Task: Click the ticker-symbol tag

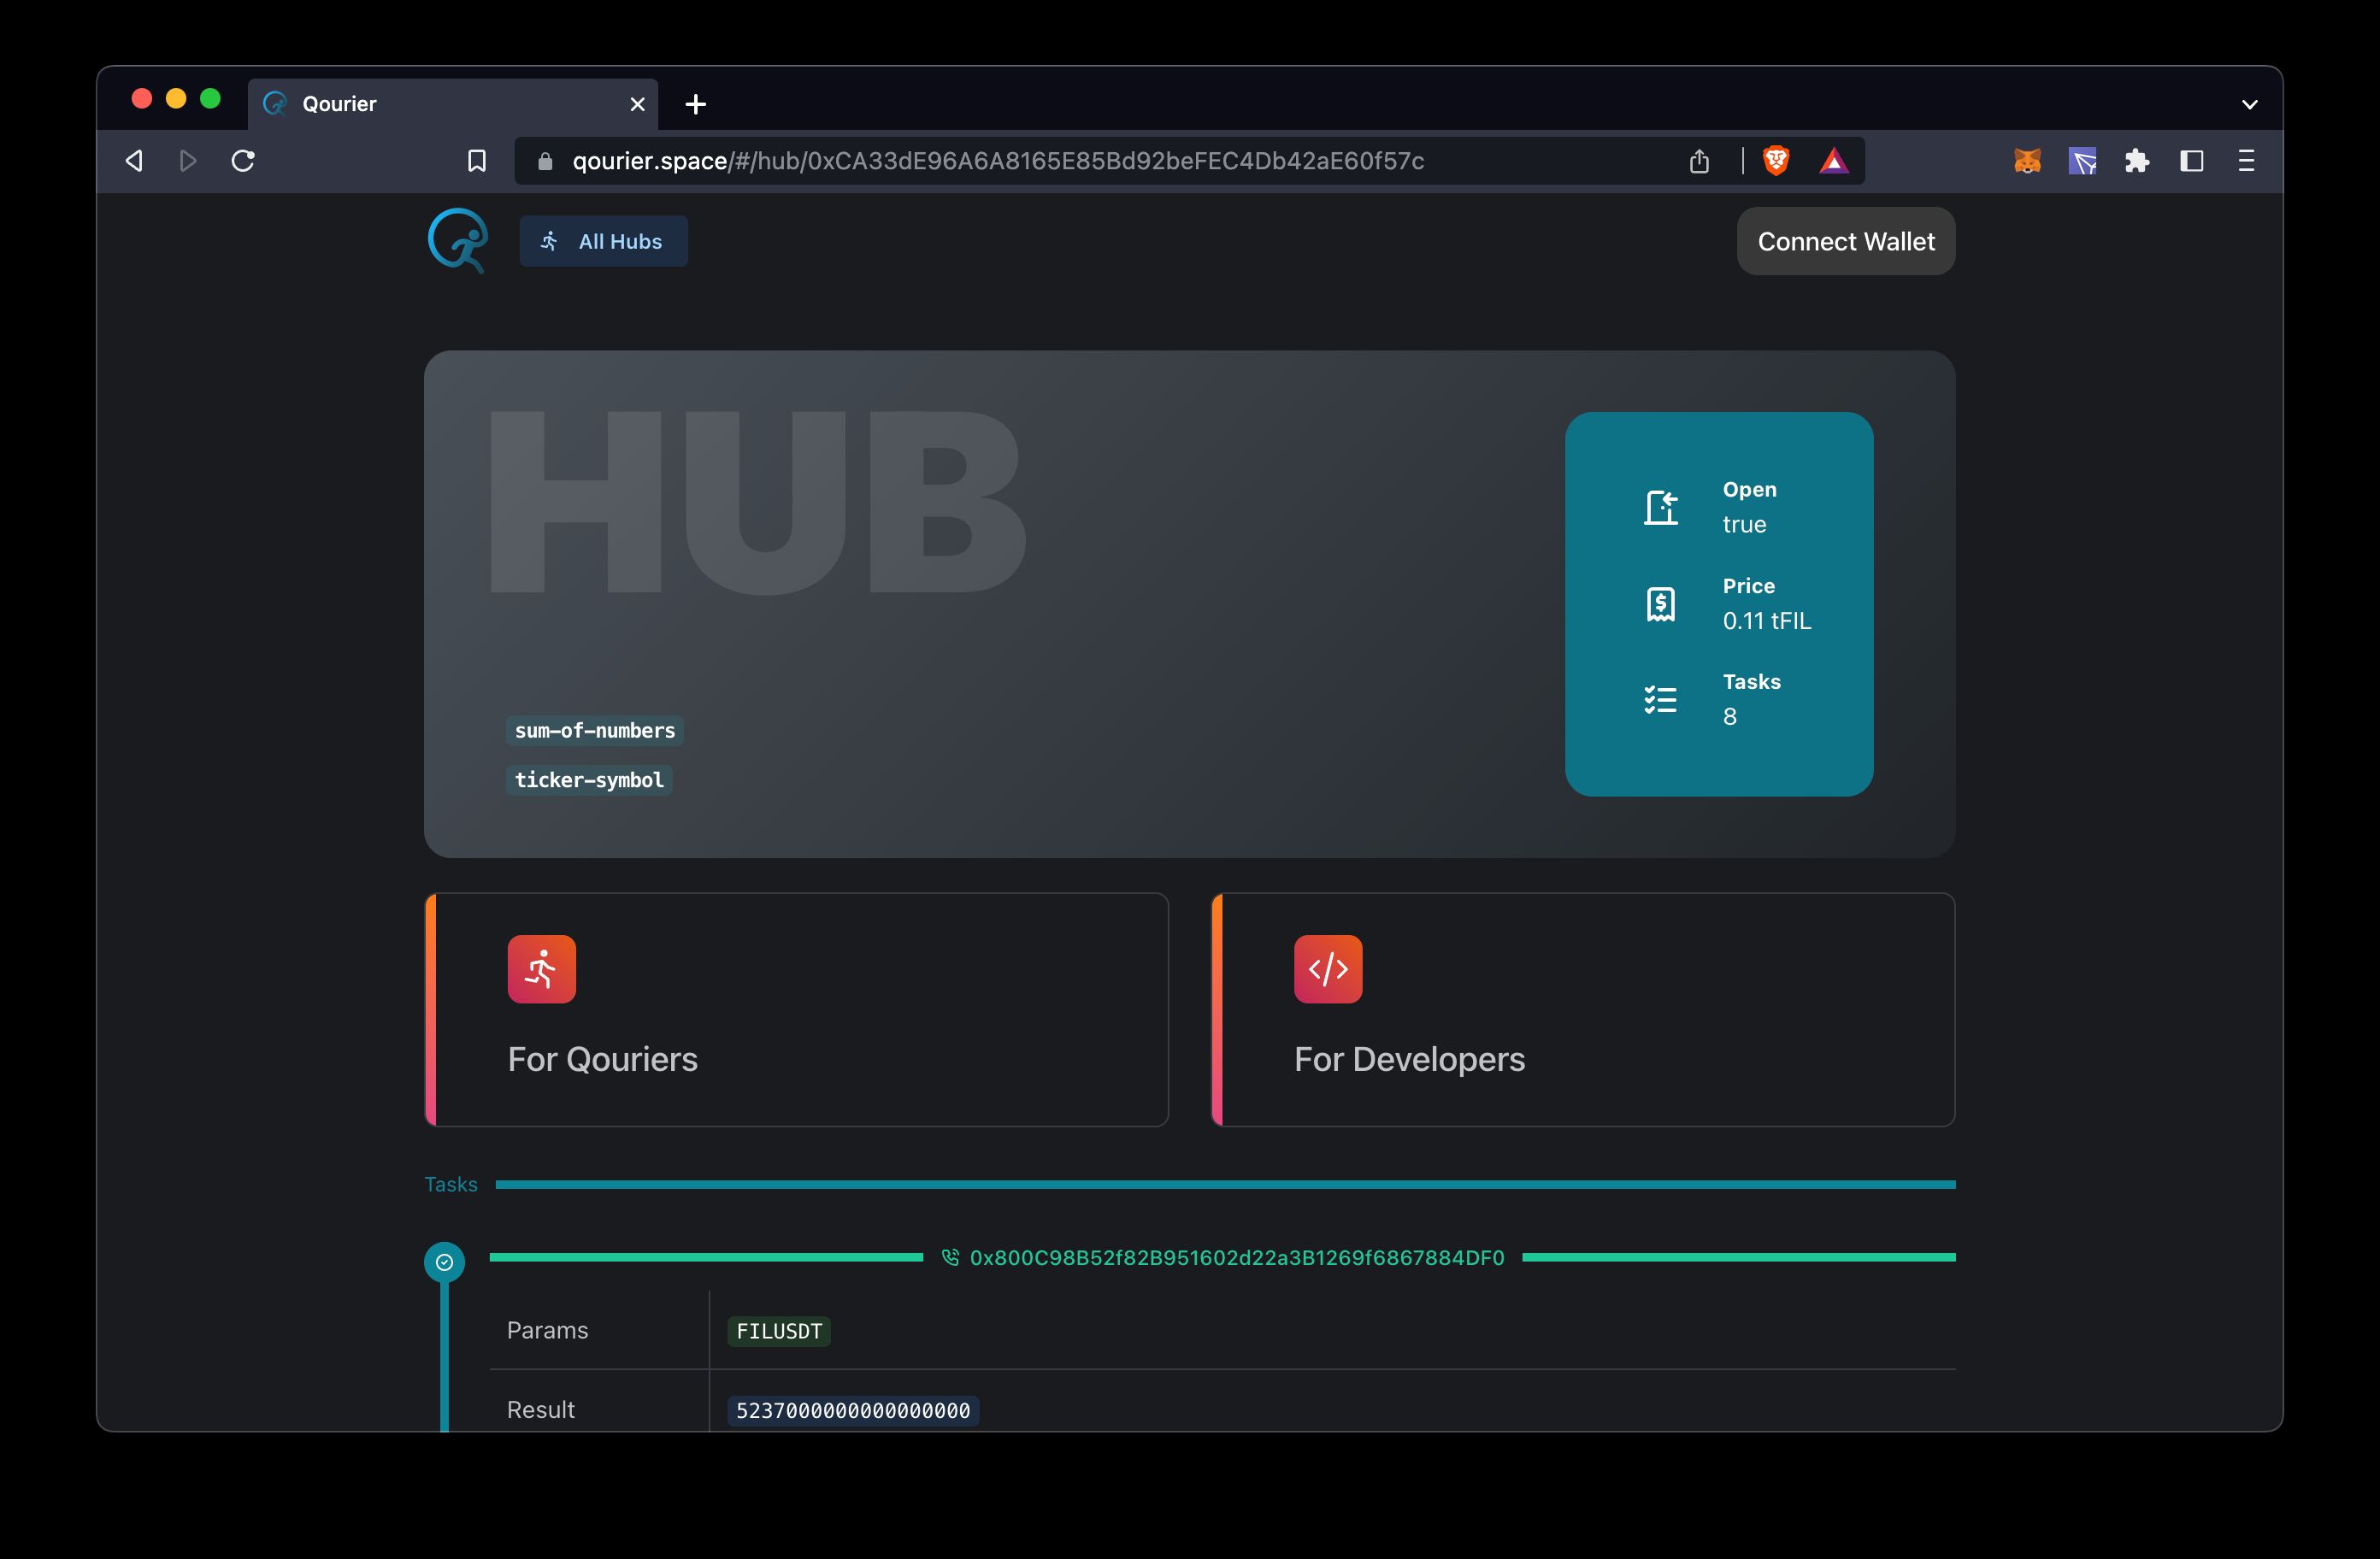Action: click(589, 779)
